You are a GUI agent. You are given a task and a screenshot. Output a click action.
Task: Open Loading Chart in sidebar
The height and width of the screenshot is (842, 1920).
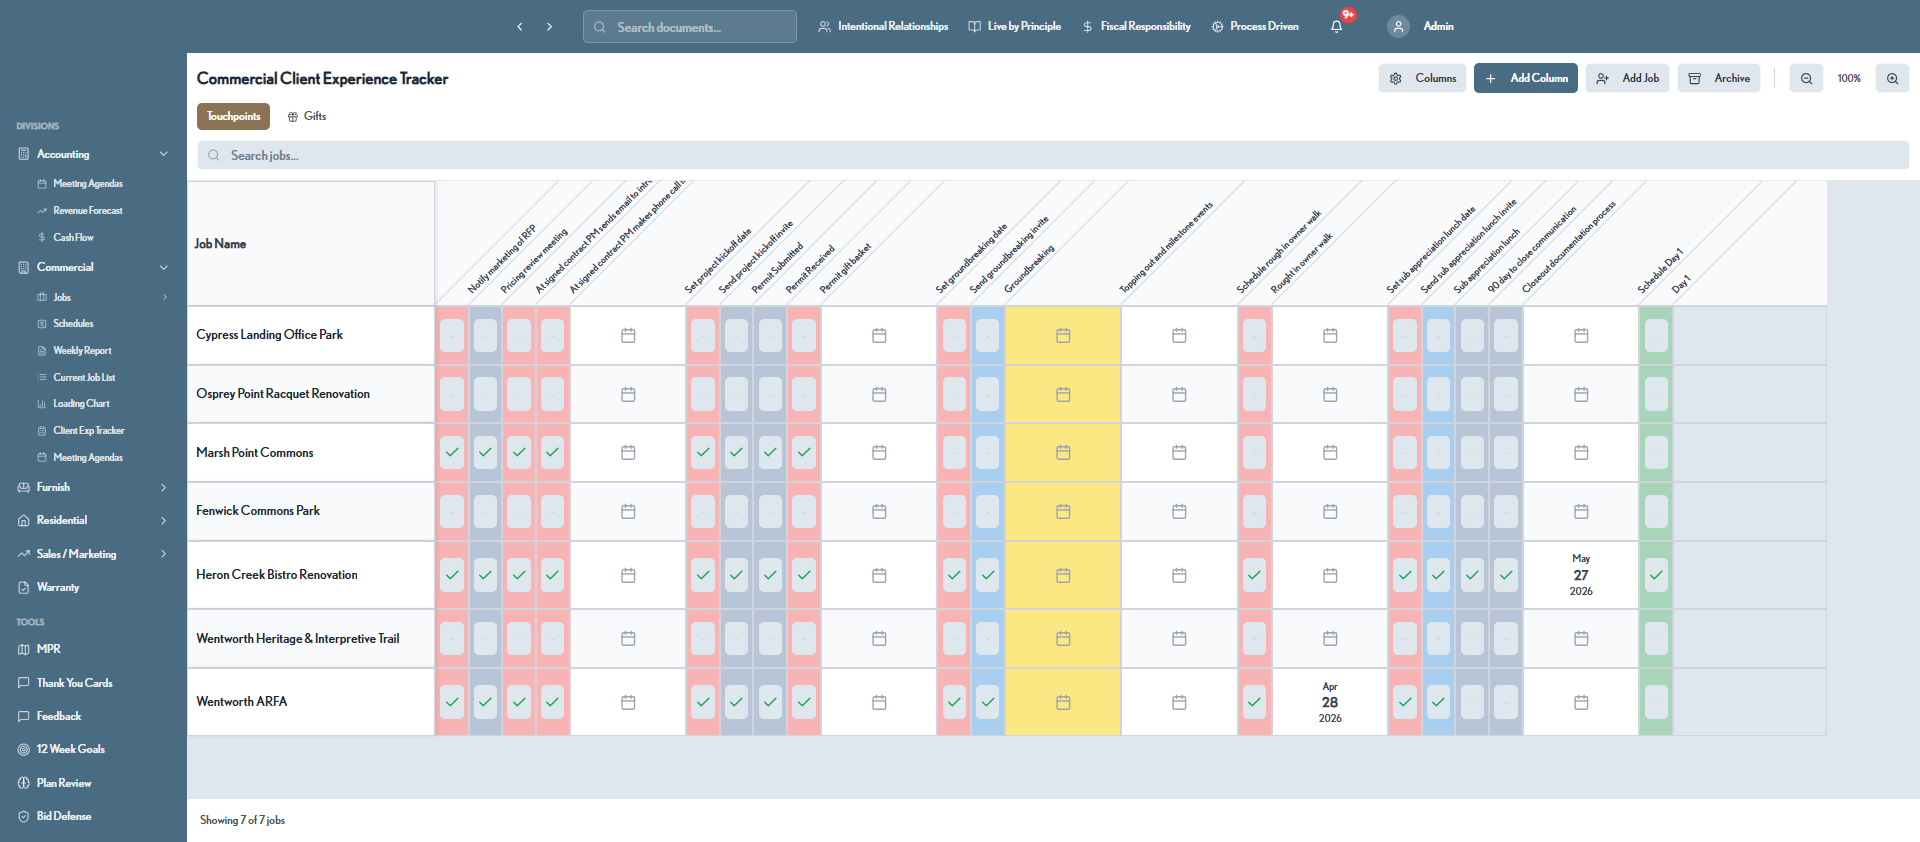click(81, 404)
